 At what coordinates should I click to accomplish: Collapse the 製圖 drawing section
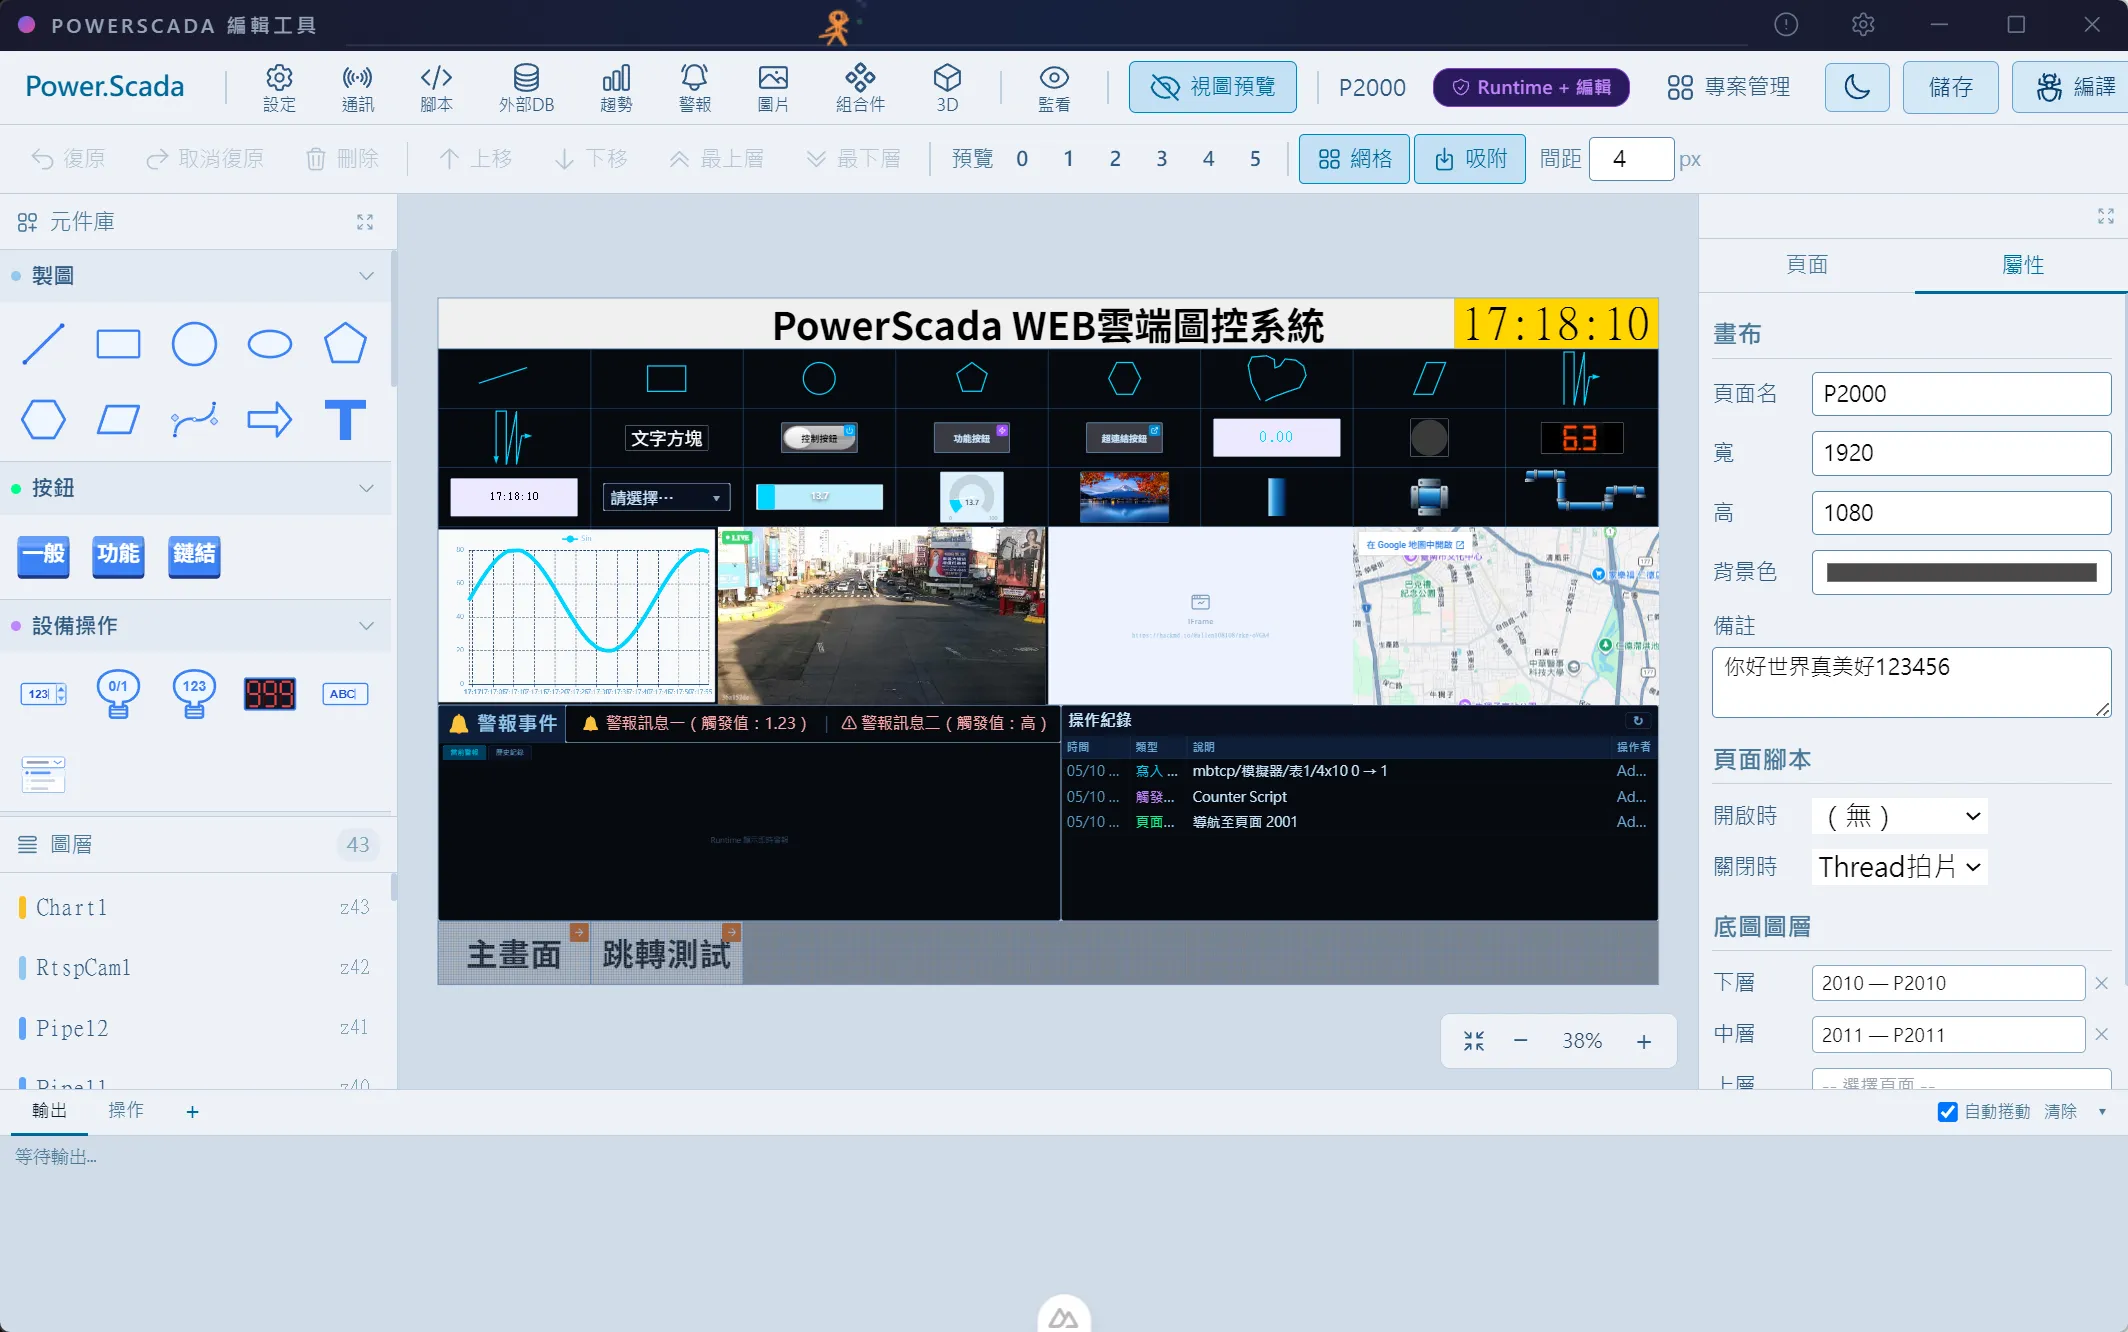pyautogui.click(x=366, y=276)
